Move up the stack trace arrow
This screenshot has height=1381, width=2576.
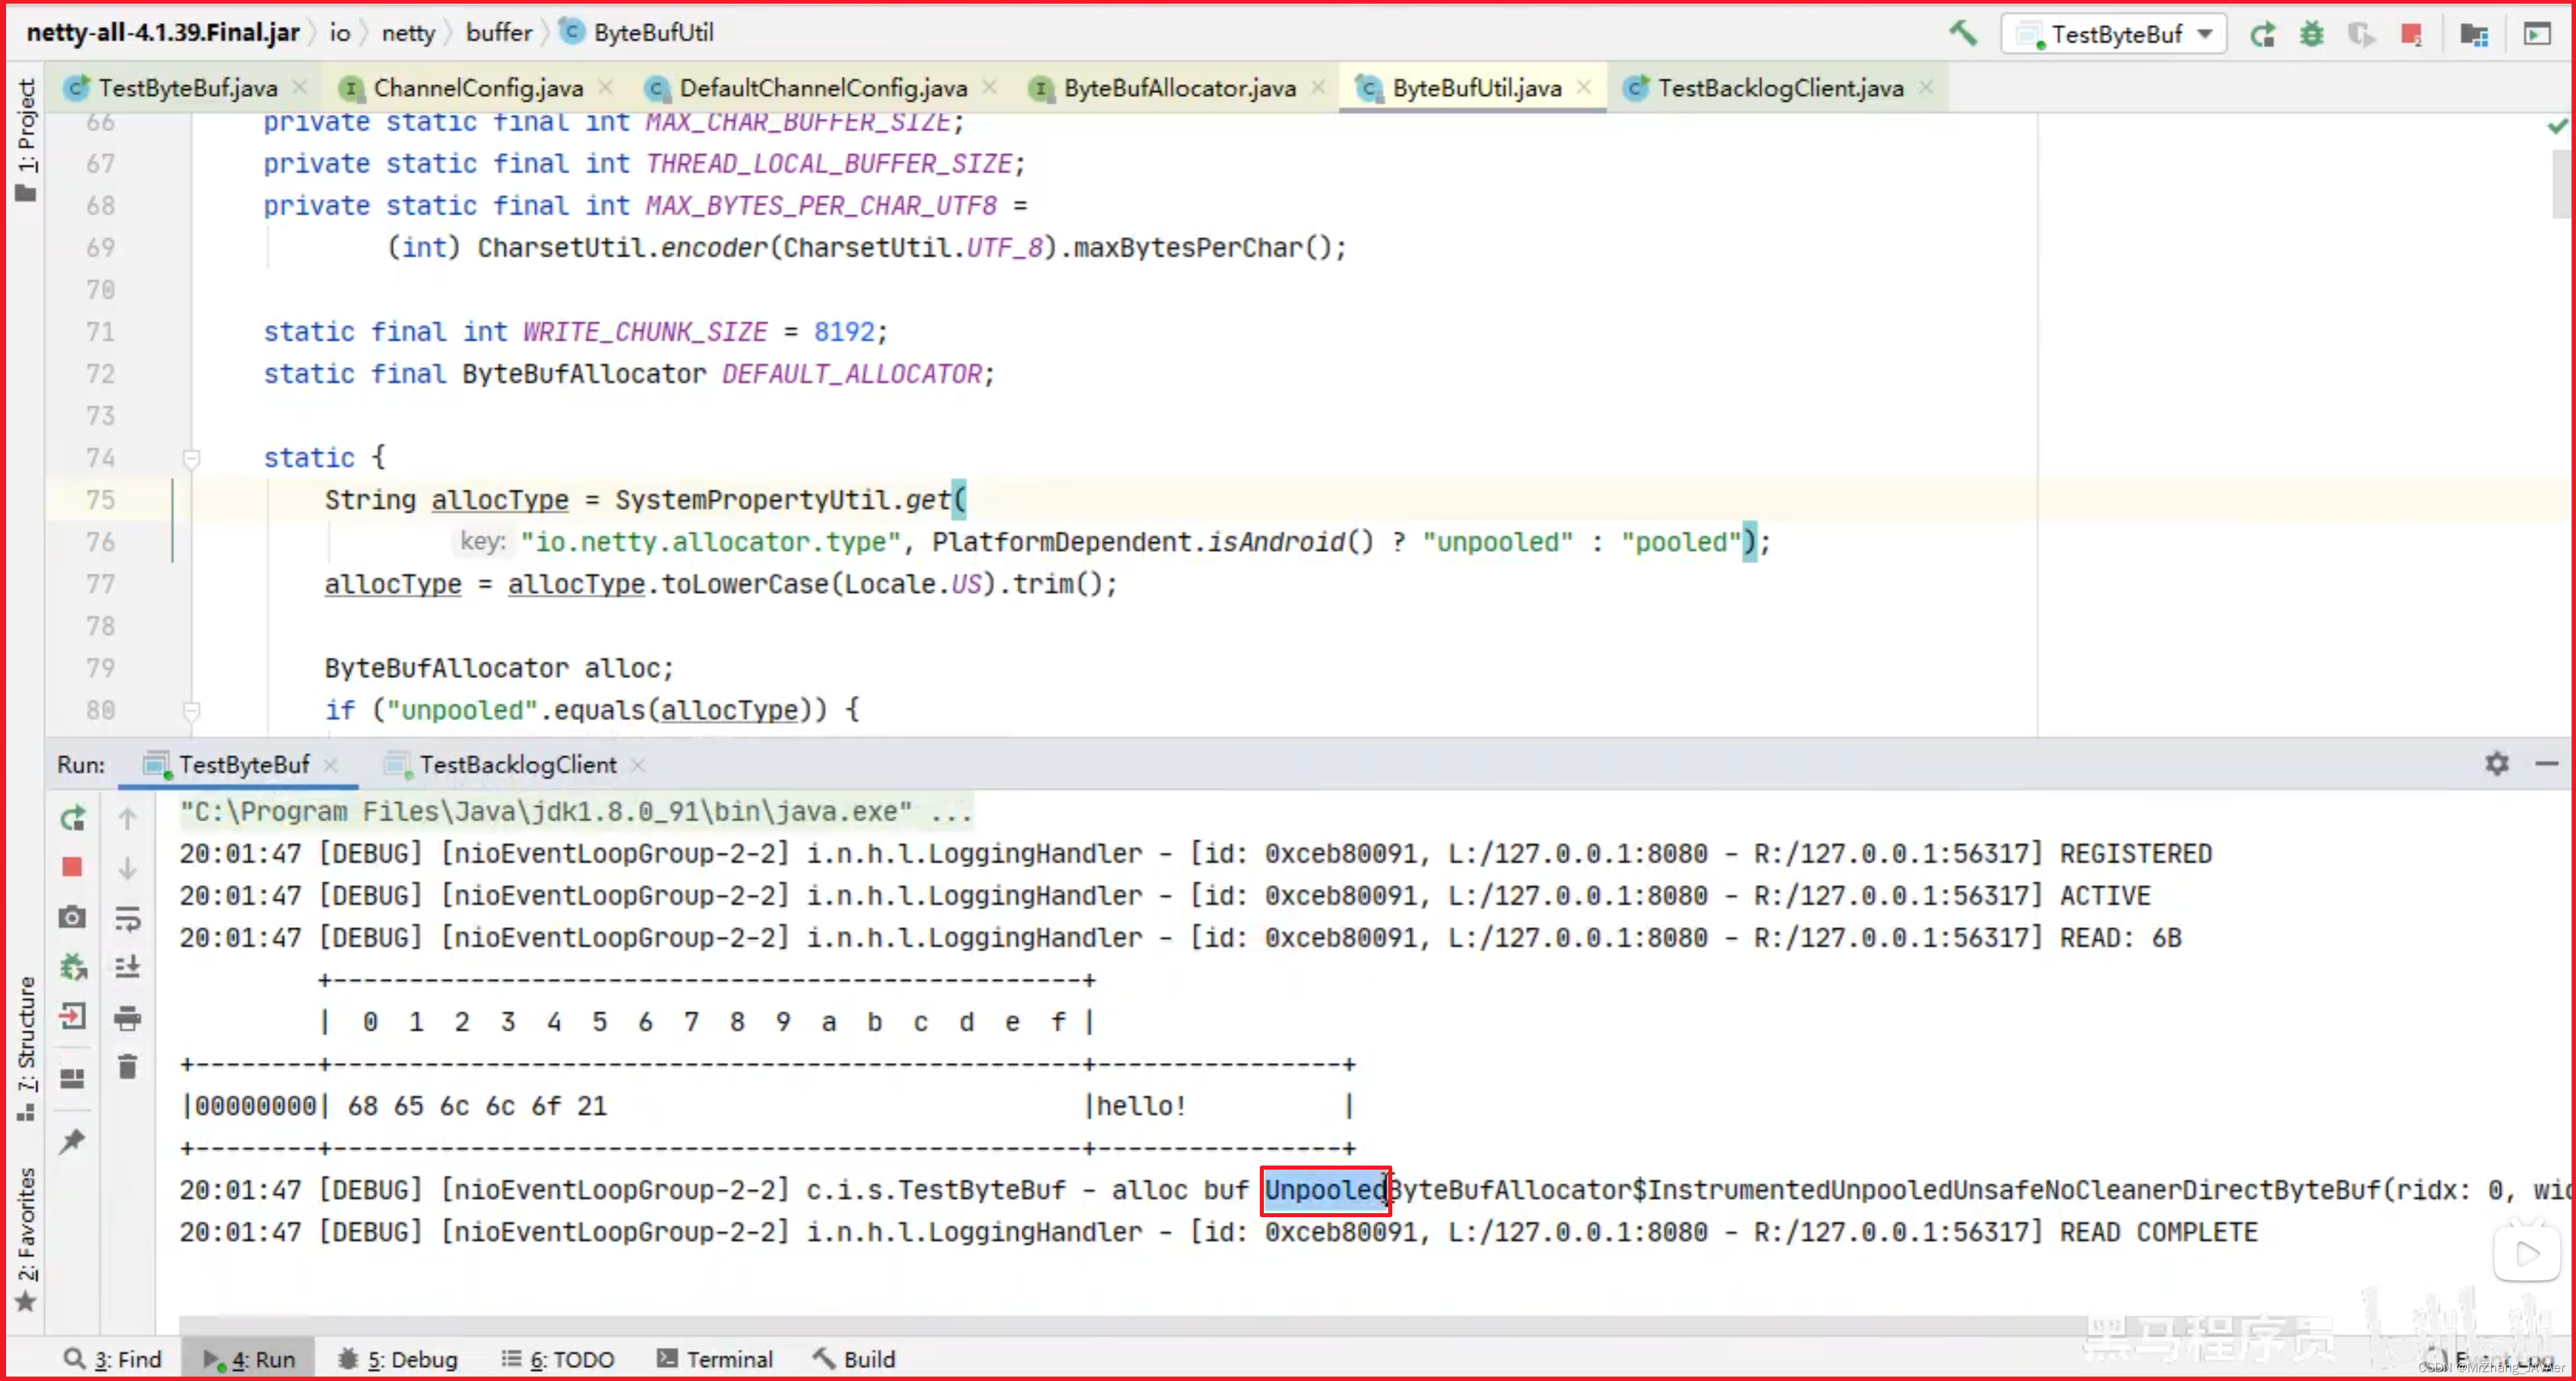point(127,819)
